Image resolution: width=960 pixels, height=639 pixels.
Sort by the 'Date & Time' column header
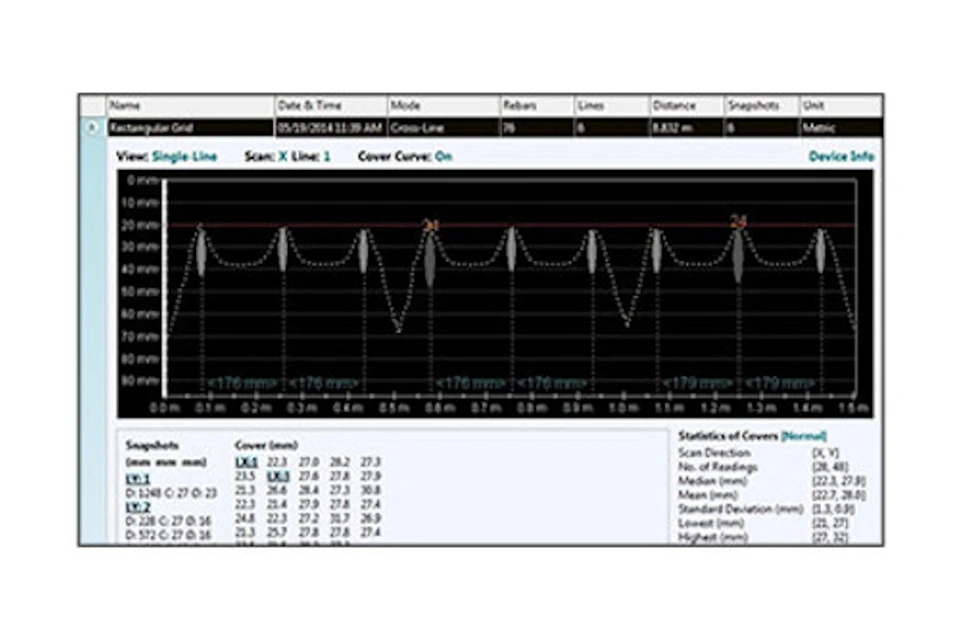331,105
